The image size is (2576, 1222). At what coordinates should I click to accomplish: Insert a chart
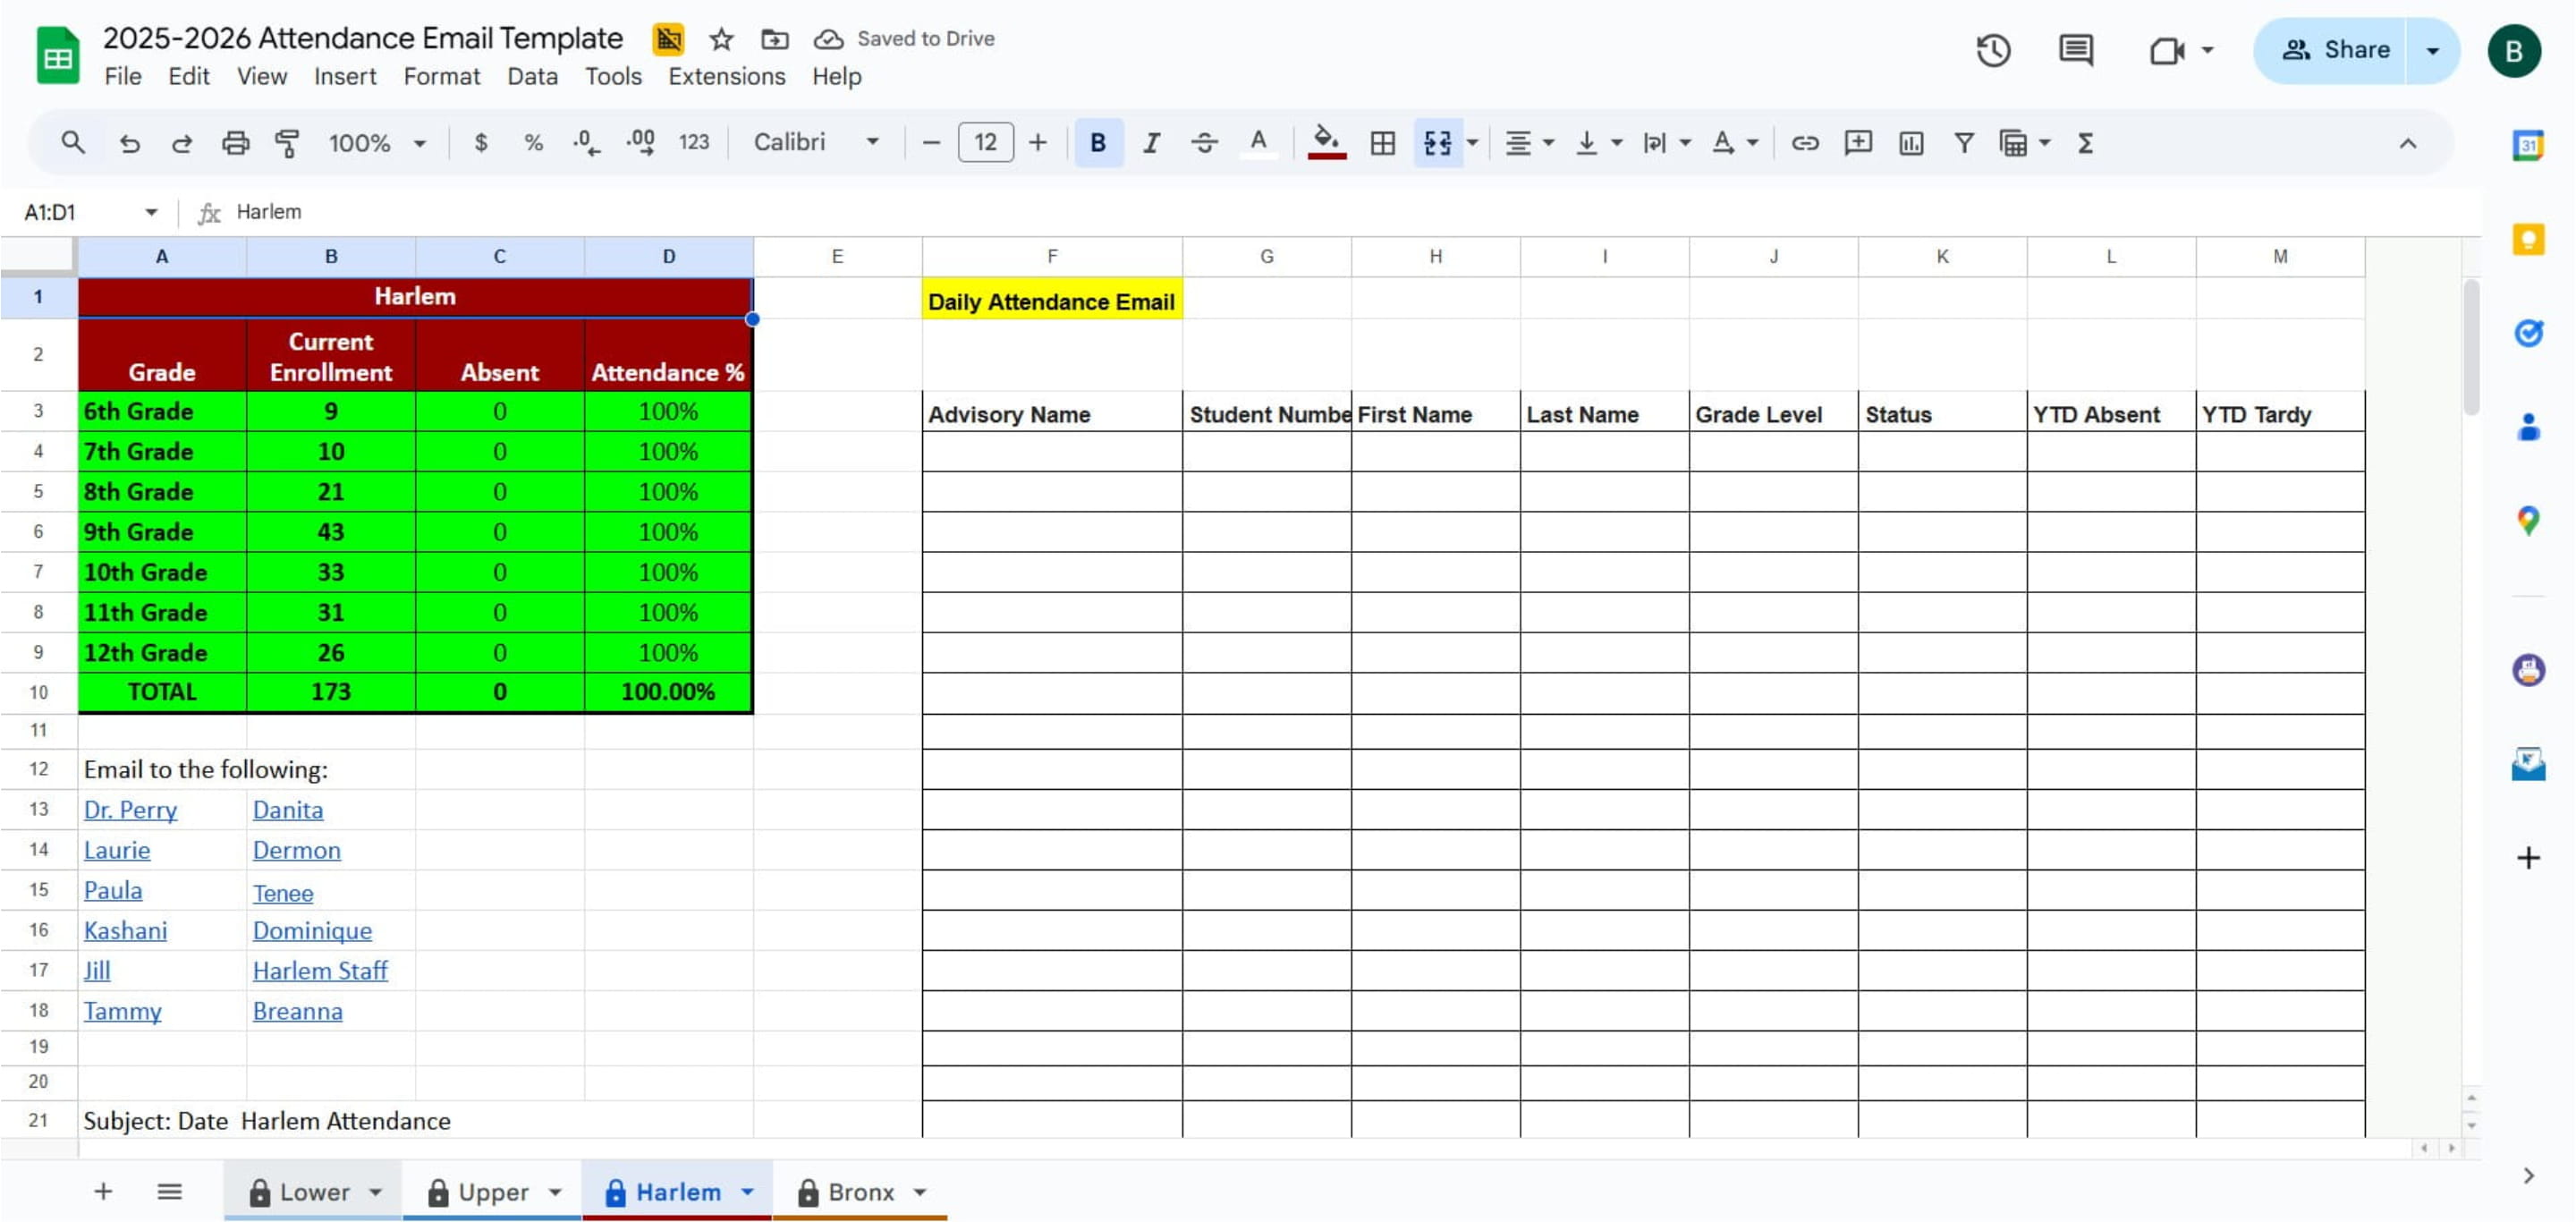(x=1911, y=143)
